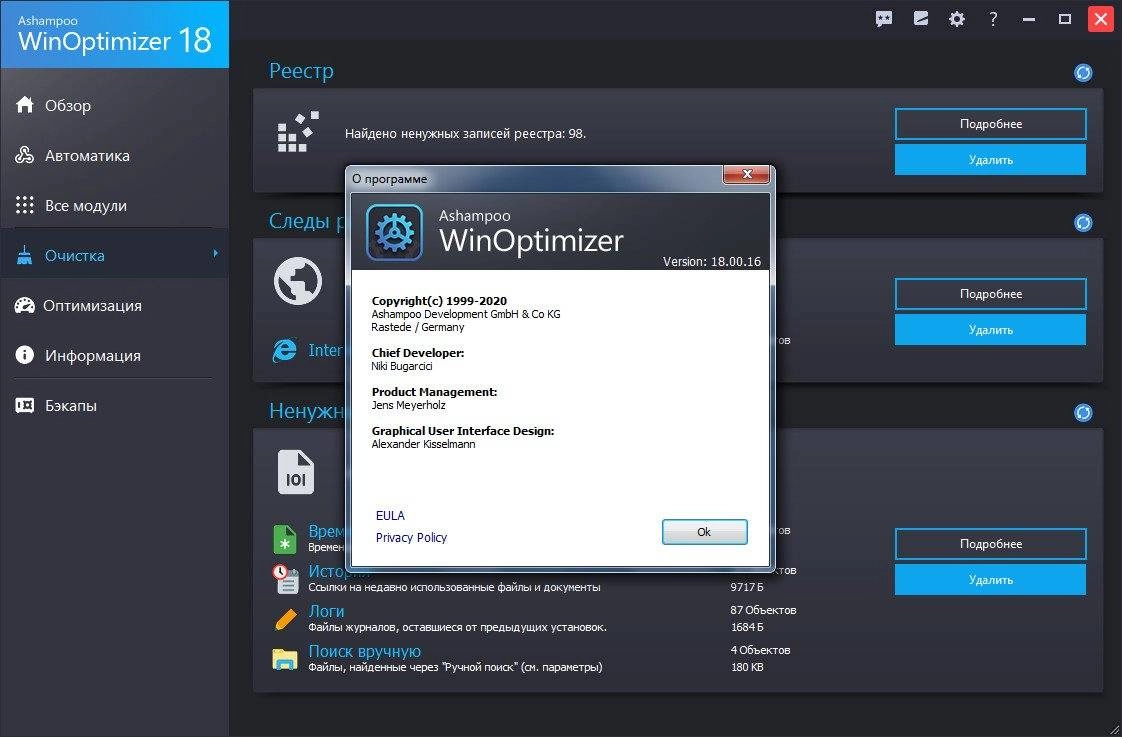1122x737 pixels.
Task: Click Удалить in the Реестр section
Action: coord(990,160)
